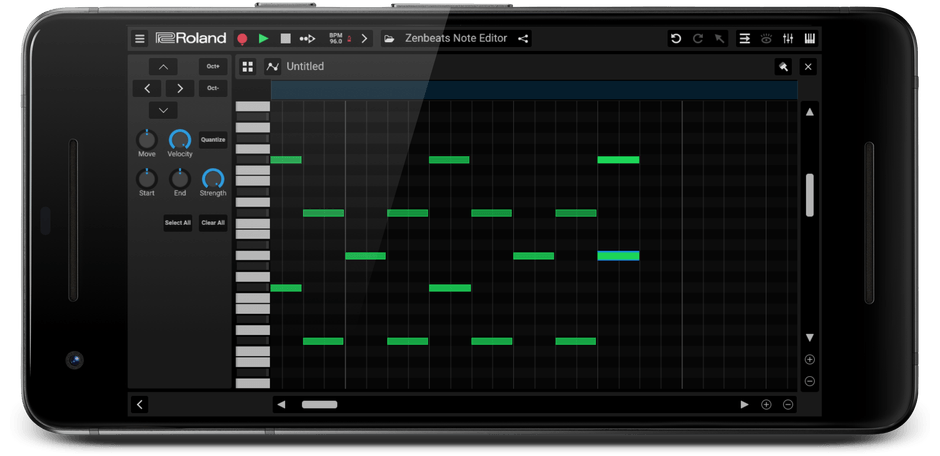Click the Oct+ button

[212, 67]
